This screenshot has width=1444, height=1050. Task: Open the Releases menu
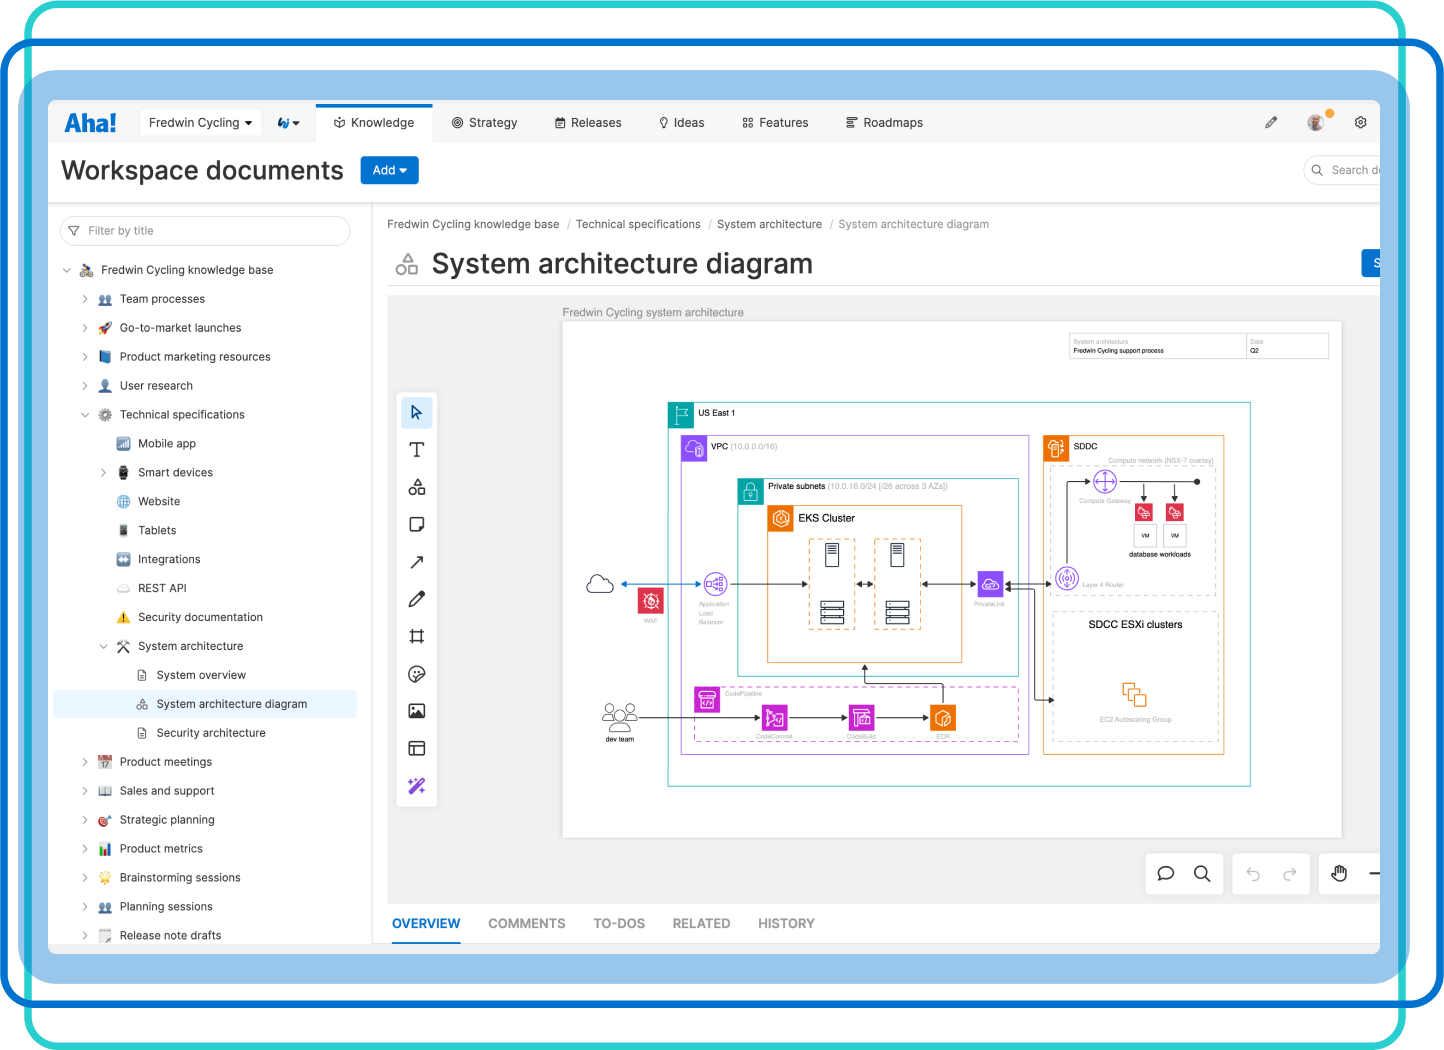[x=588, y=123]
